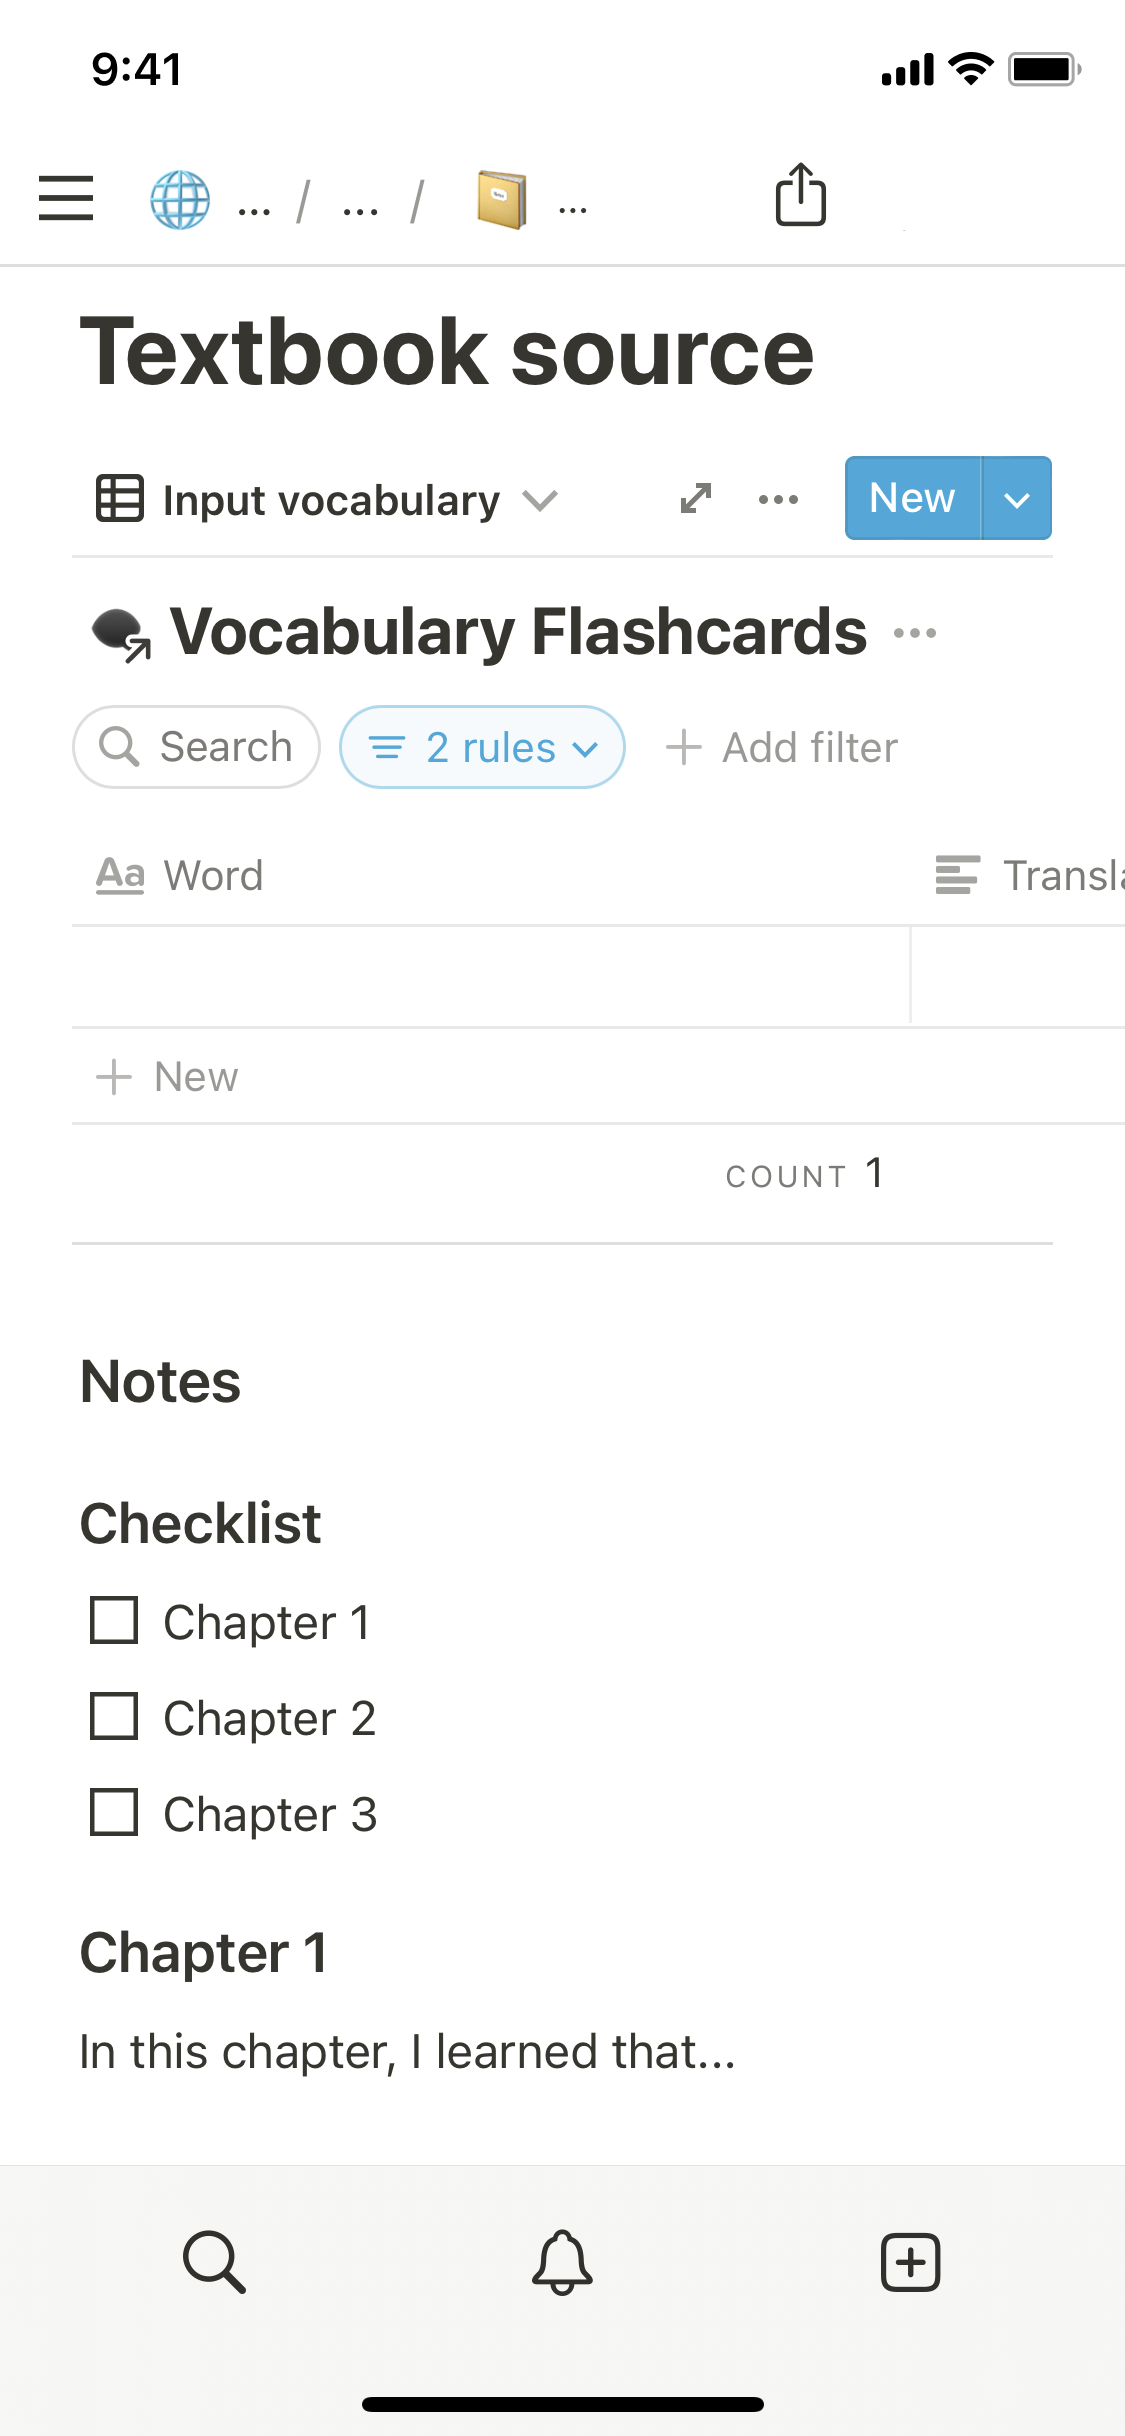Tap the notebook page breadcrumb icon
1125x2436 pixels.
coord(502,199)
